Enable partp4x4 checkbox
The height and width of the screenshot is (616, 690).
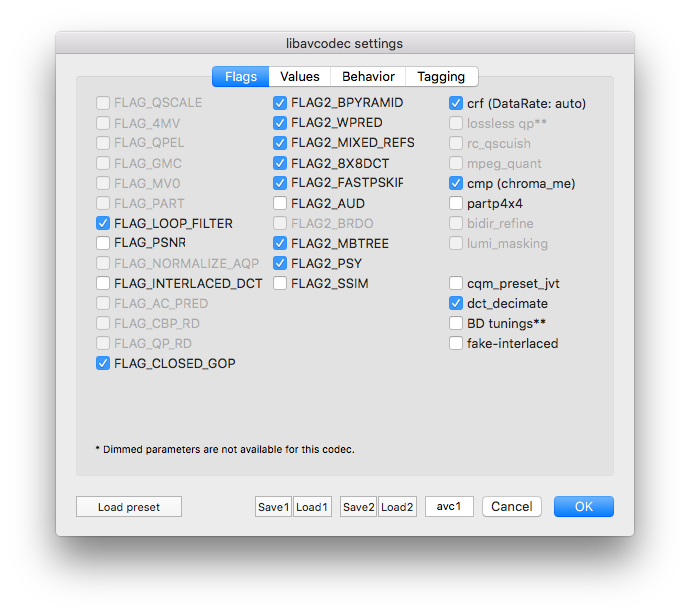456,203
